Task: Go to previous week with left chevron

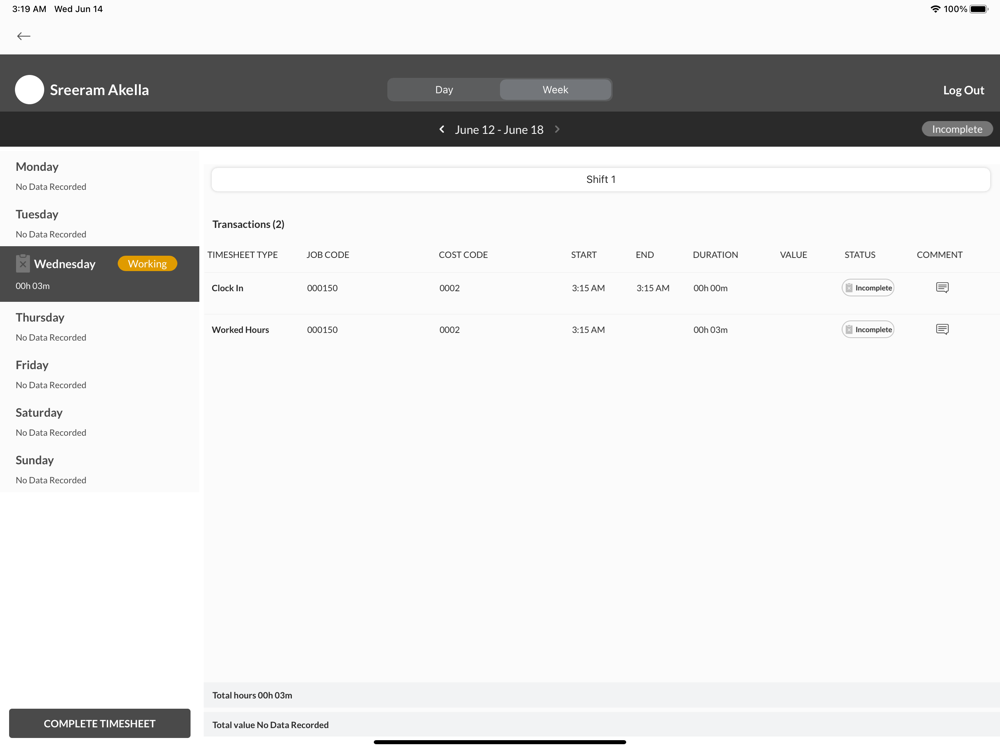Action: point(441,129)
